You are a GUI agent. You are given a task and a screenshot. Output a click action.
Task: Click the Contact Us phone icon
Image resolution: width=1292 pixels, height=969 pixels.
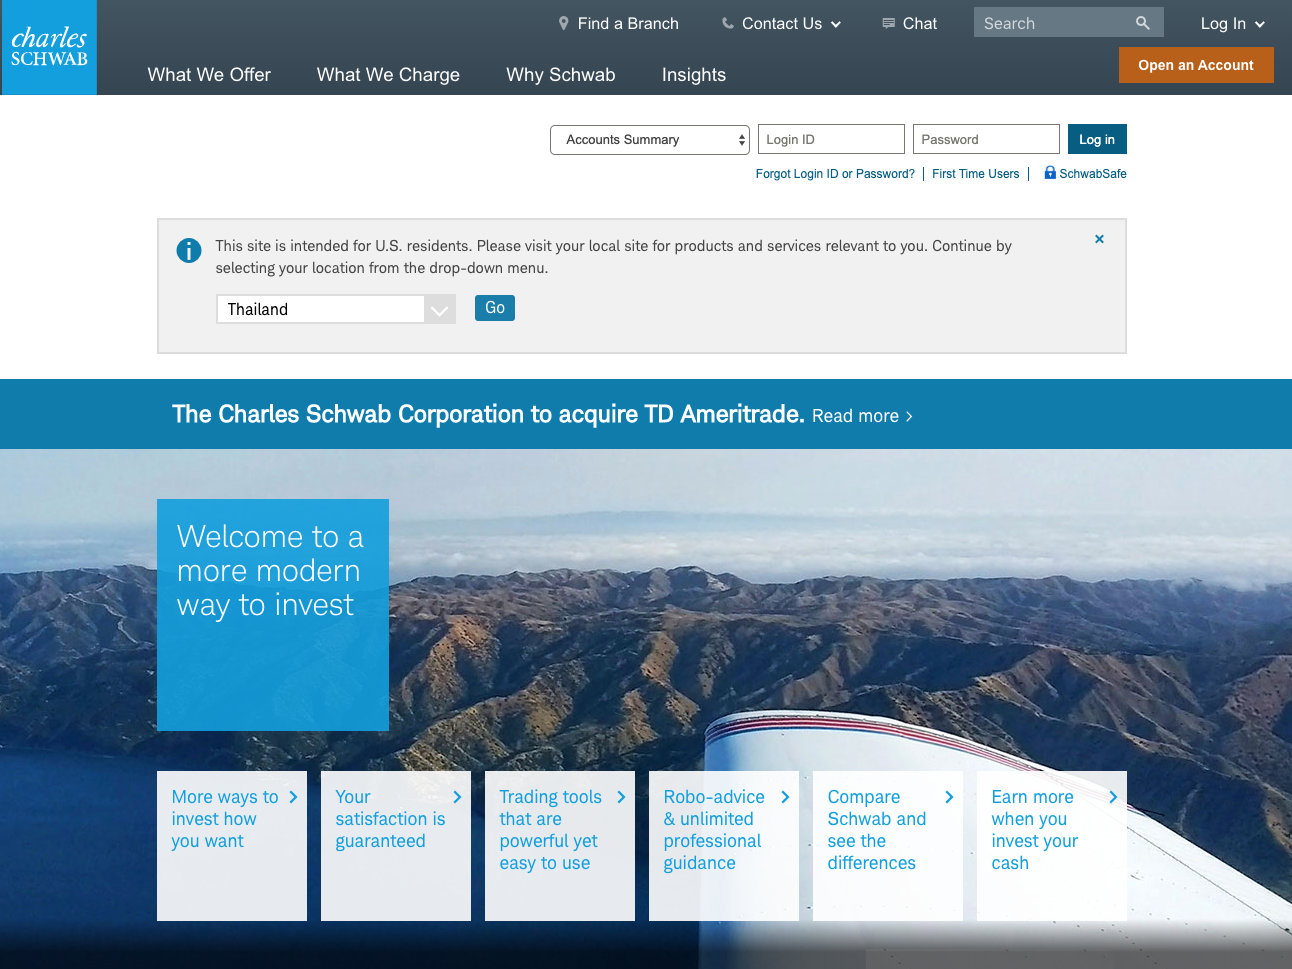[x=728, y=23]
